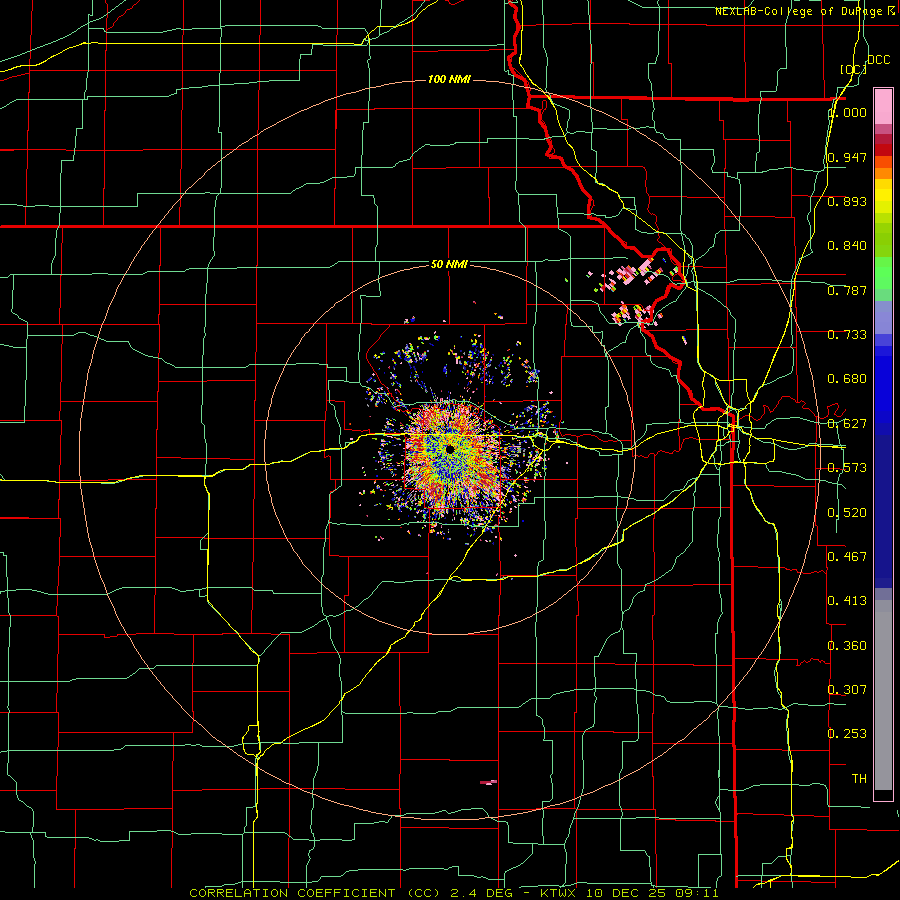Click the "NEXLAB-College of DuPage" header text
The image size is (900, 900).
[801, 11]
